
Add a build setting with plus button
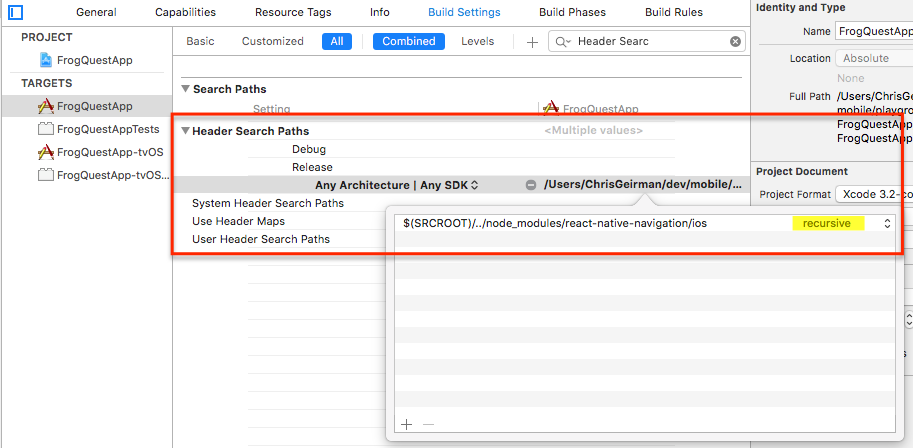[532, 42]
